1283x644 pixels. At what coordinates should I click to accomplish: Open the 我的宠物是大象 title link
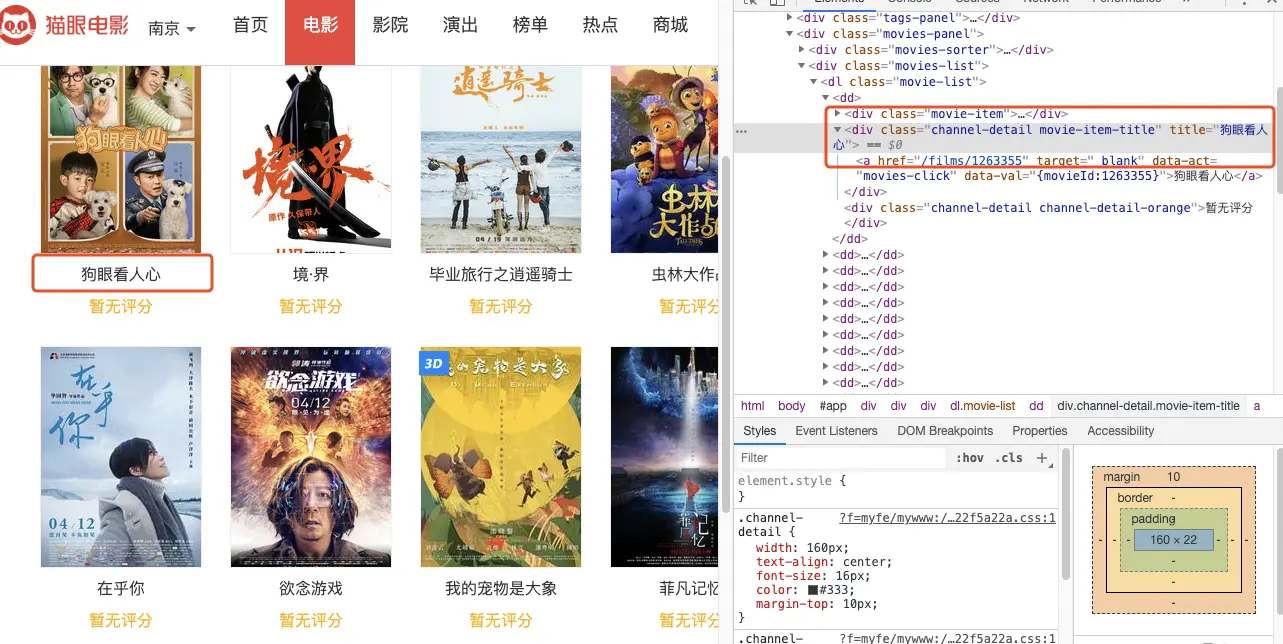pos(501,588)
